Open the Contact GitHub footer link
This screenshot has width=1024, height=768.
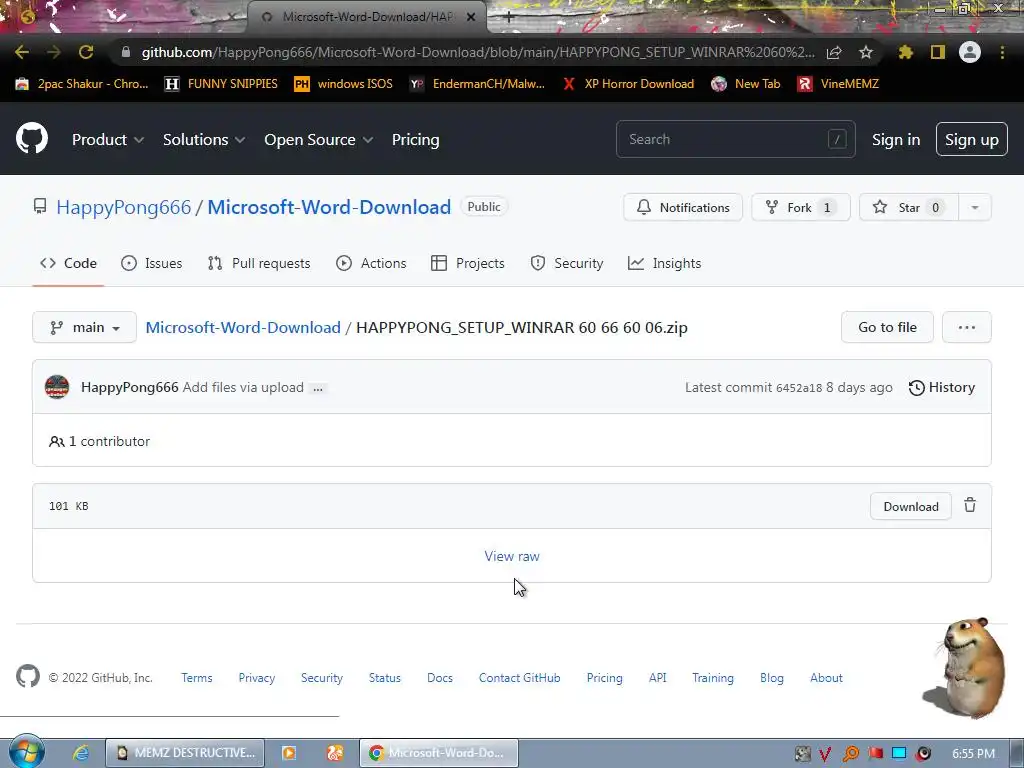(519, 678)
